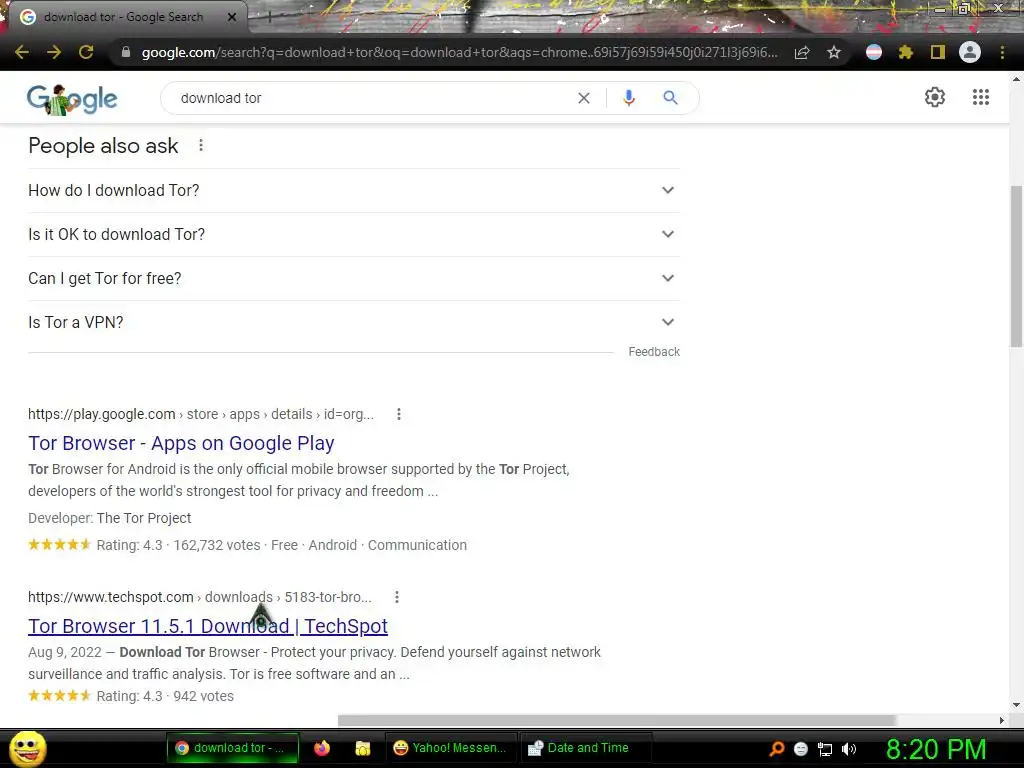The image size is (1024, 768).
Task: Switch to Yahoo! Messenger taskbar item
Action: (x=452, y=748)
